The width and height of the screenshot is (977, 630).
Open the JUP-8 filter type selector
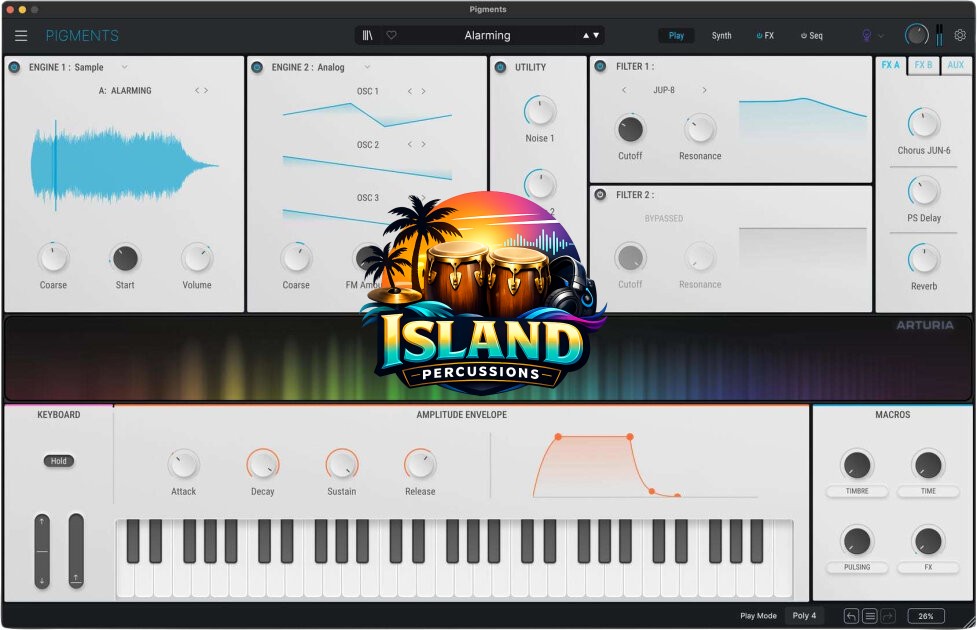coord(664,90)
